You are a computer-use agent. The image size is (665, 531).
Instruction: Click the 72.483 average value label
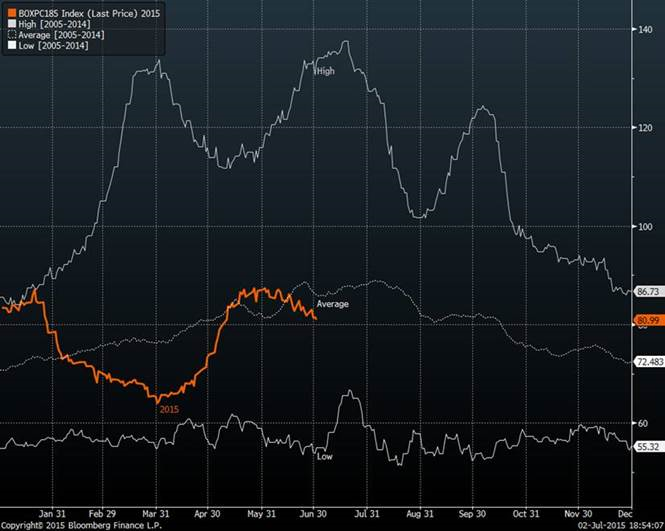(x=649, y=362)
